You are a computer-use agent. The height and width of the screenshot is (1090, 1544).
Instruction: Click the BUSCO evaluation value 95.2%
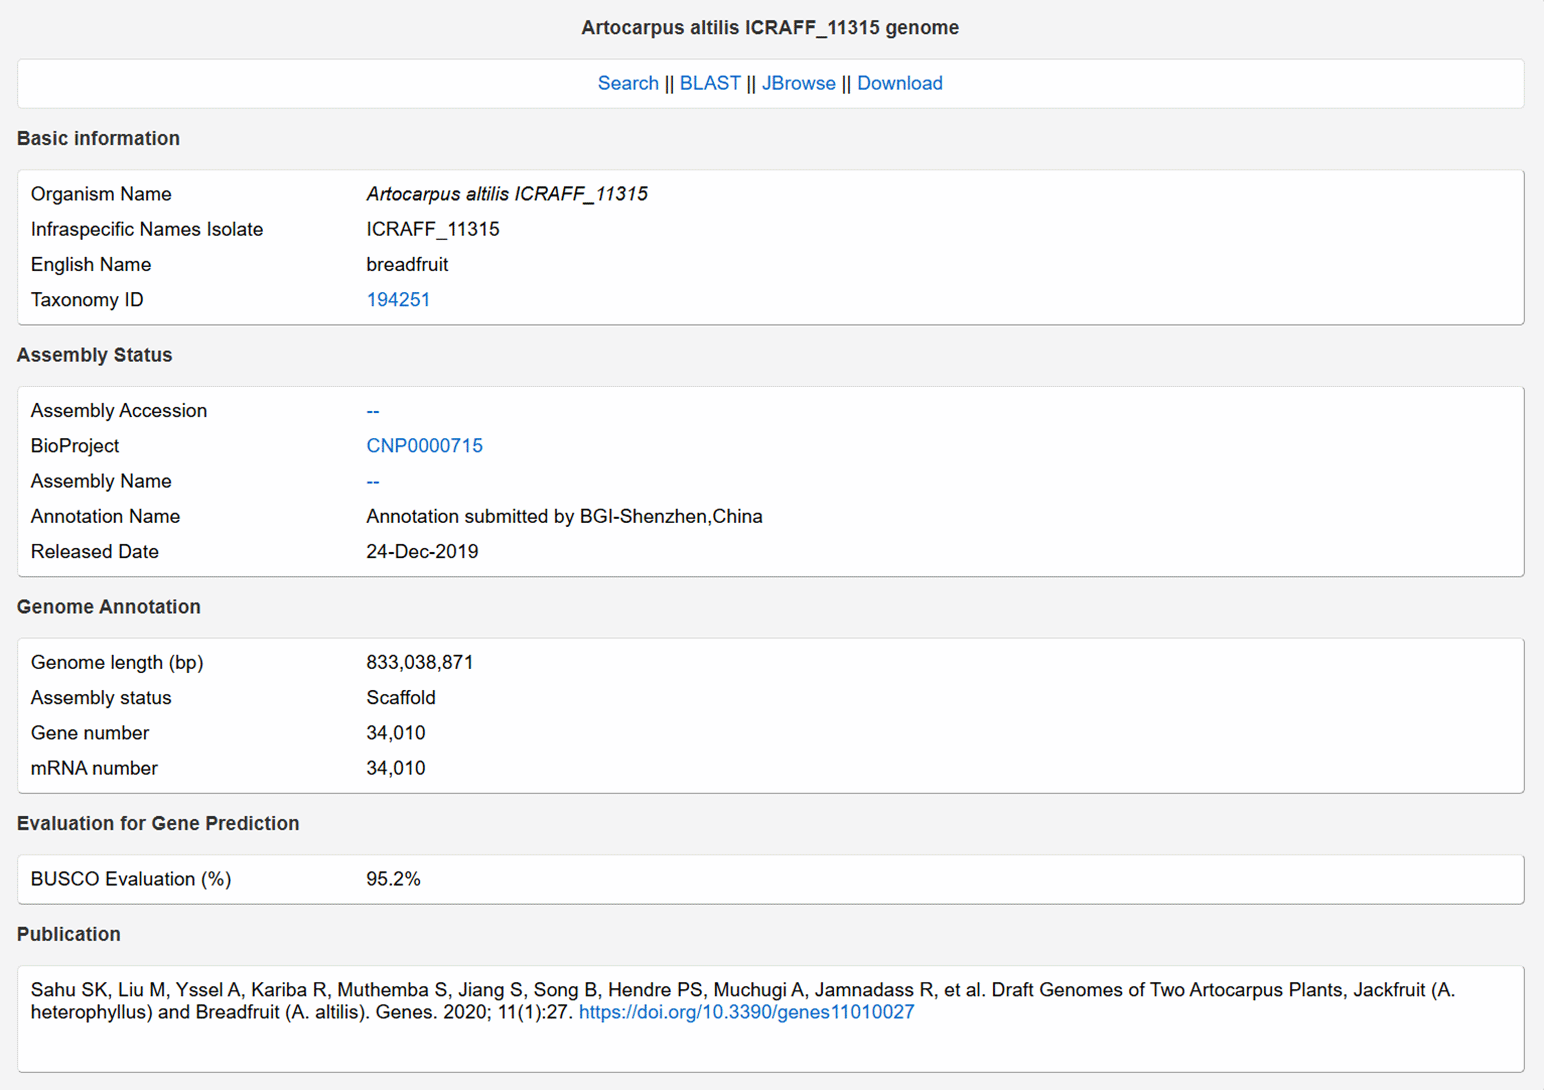point(393,879)
